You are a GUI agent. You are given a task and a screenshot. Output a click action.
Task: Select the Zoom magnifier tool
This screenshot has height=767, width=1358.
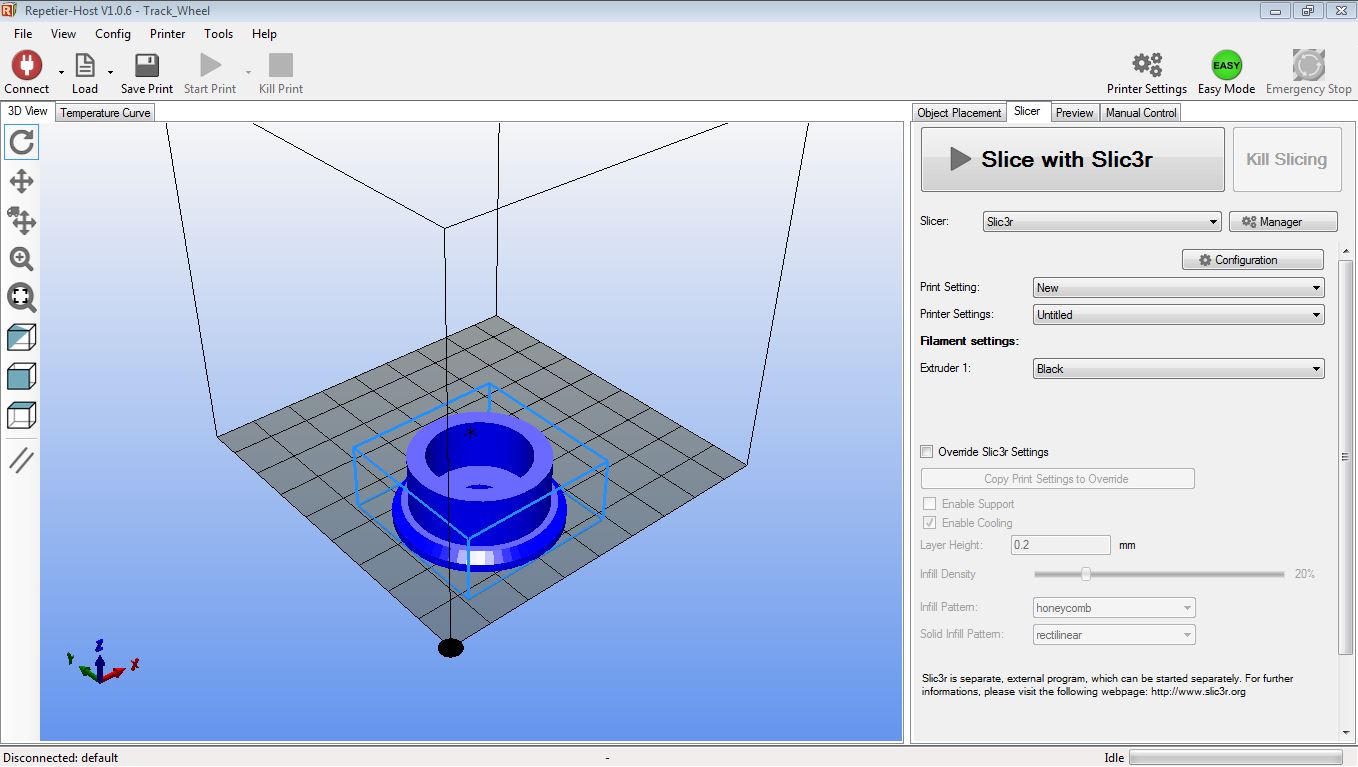(21, 259)
